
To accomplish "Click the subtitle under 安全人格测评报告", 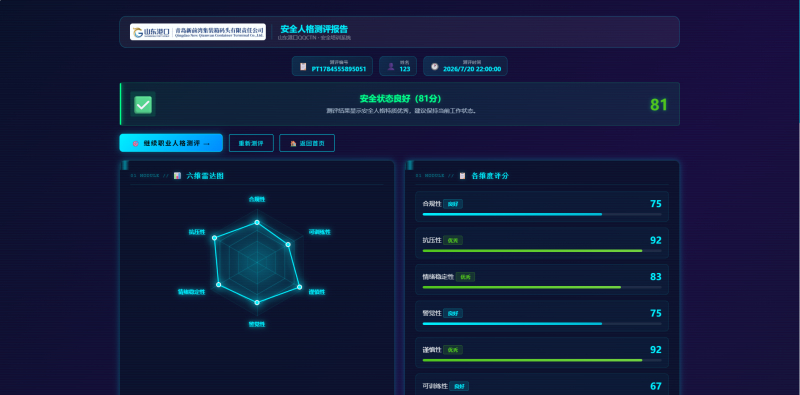I will coord(314,38).
